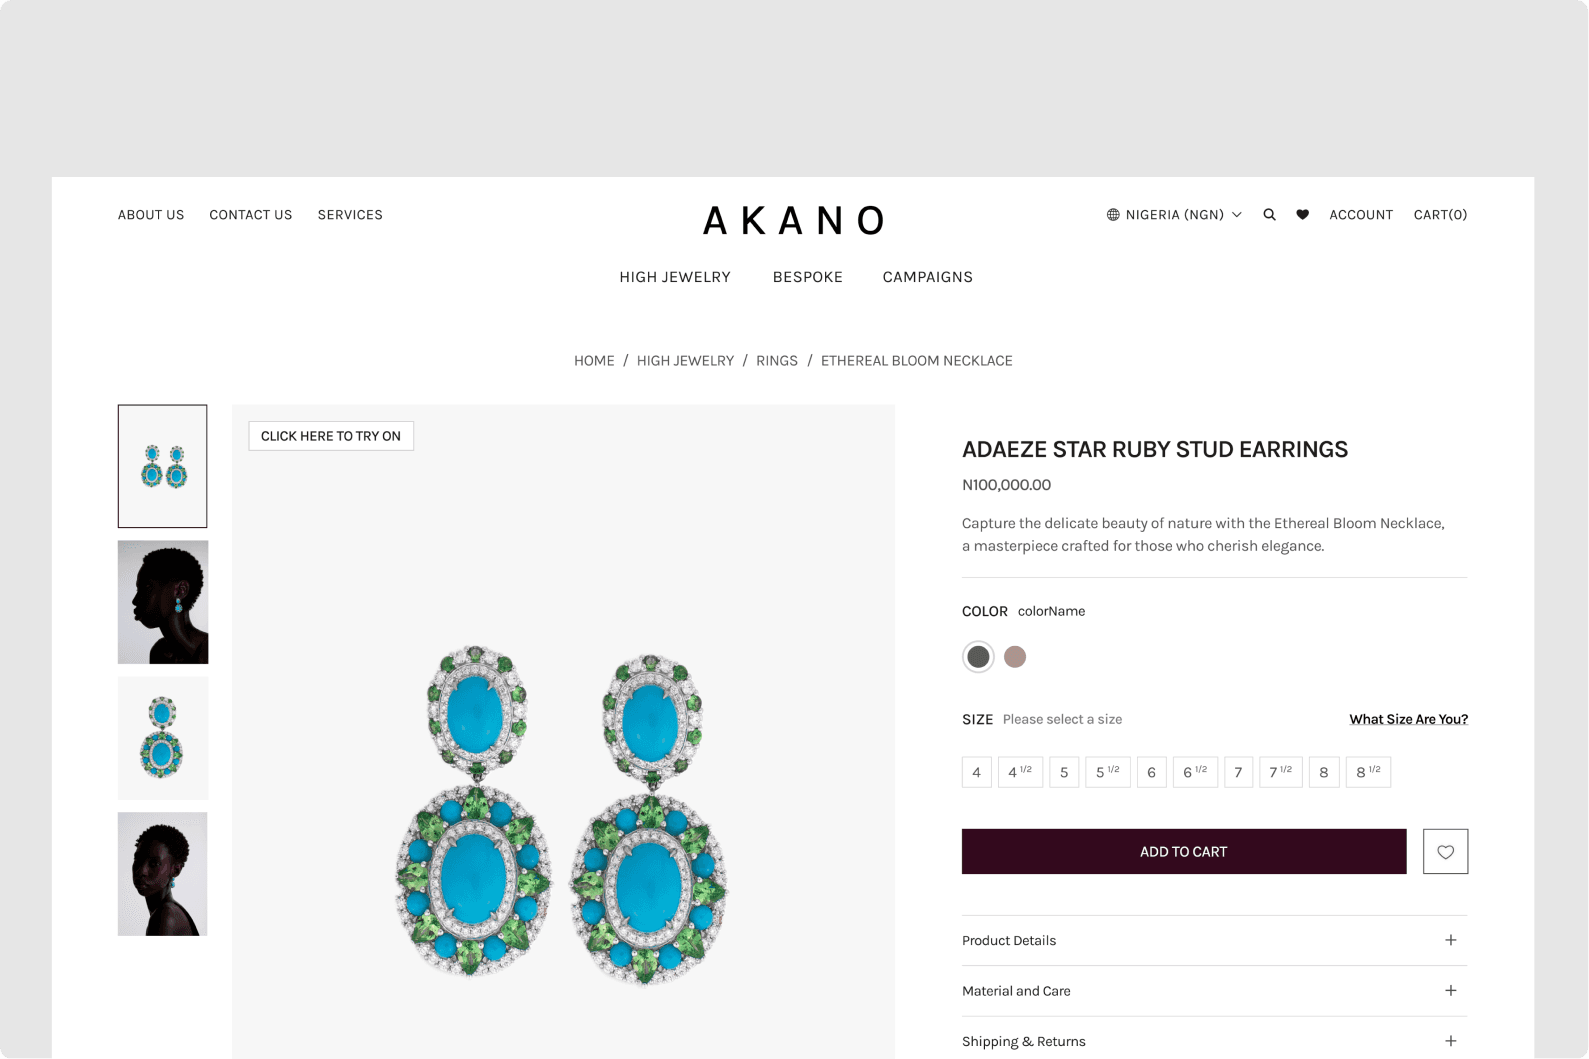The height and width of the screenshot is (1059, 1589).
Task: Open wishlist via header heart icon
Action: coord(1302,215)
